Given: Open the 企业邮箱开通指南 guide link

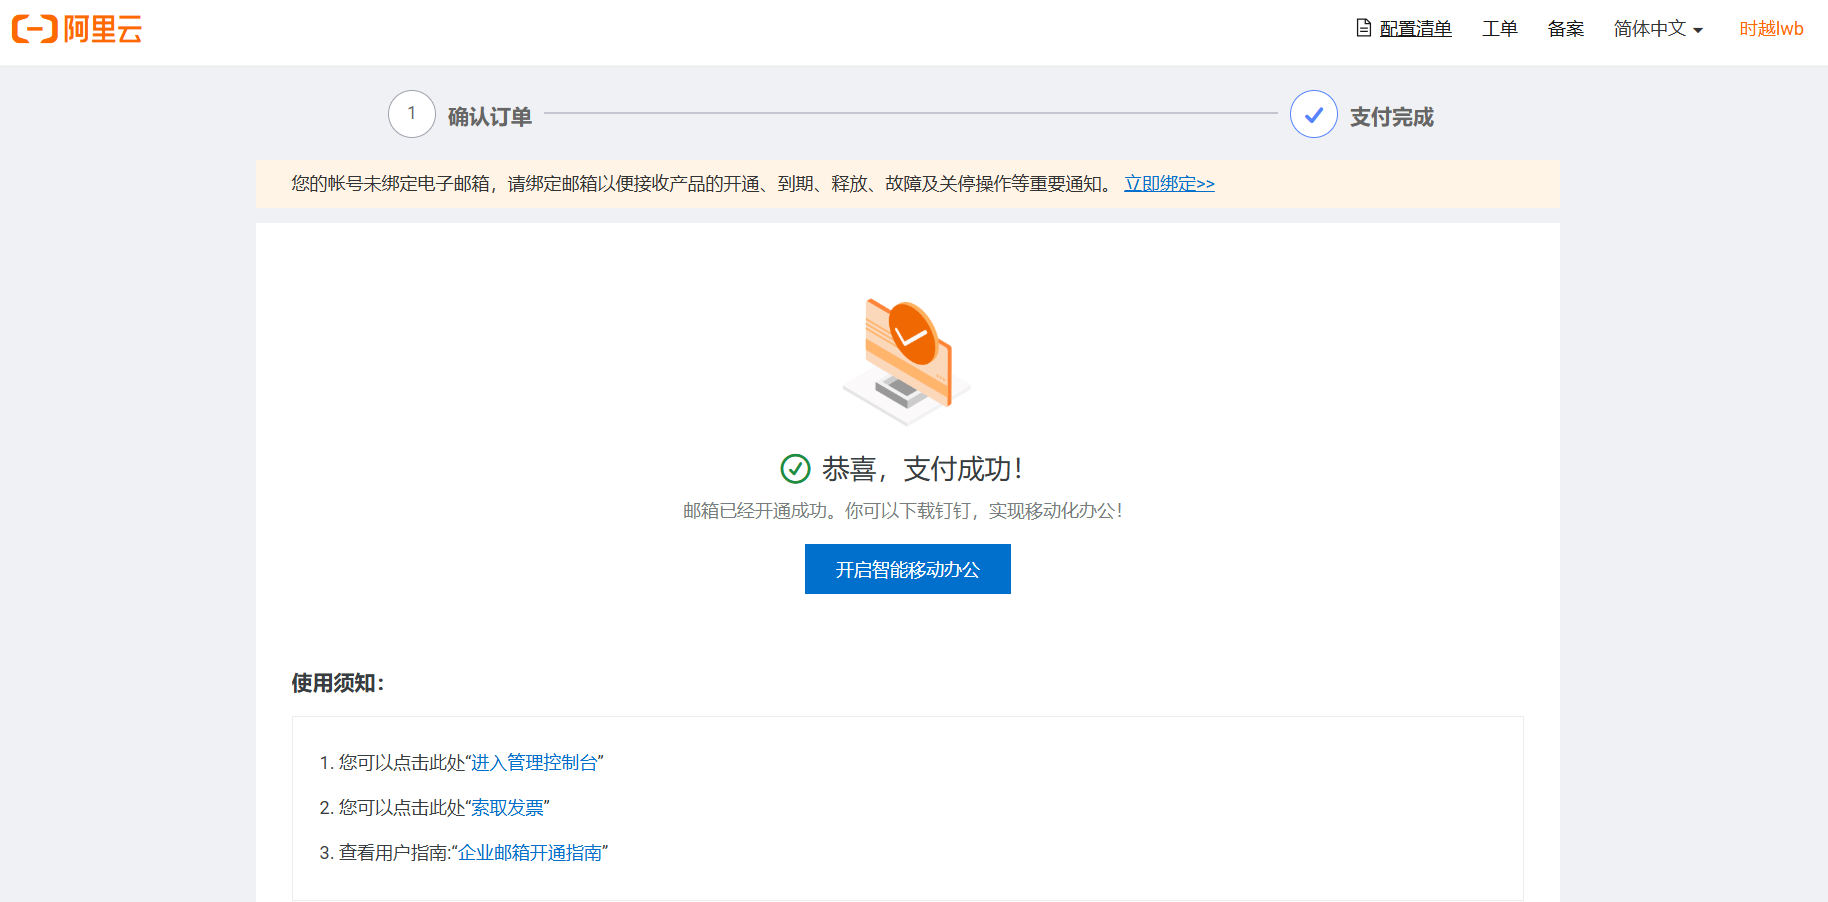Looking at the screenshot, I should coord(530,853).
